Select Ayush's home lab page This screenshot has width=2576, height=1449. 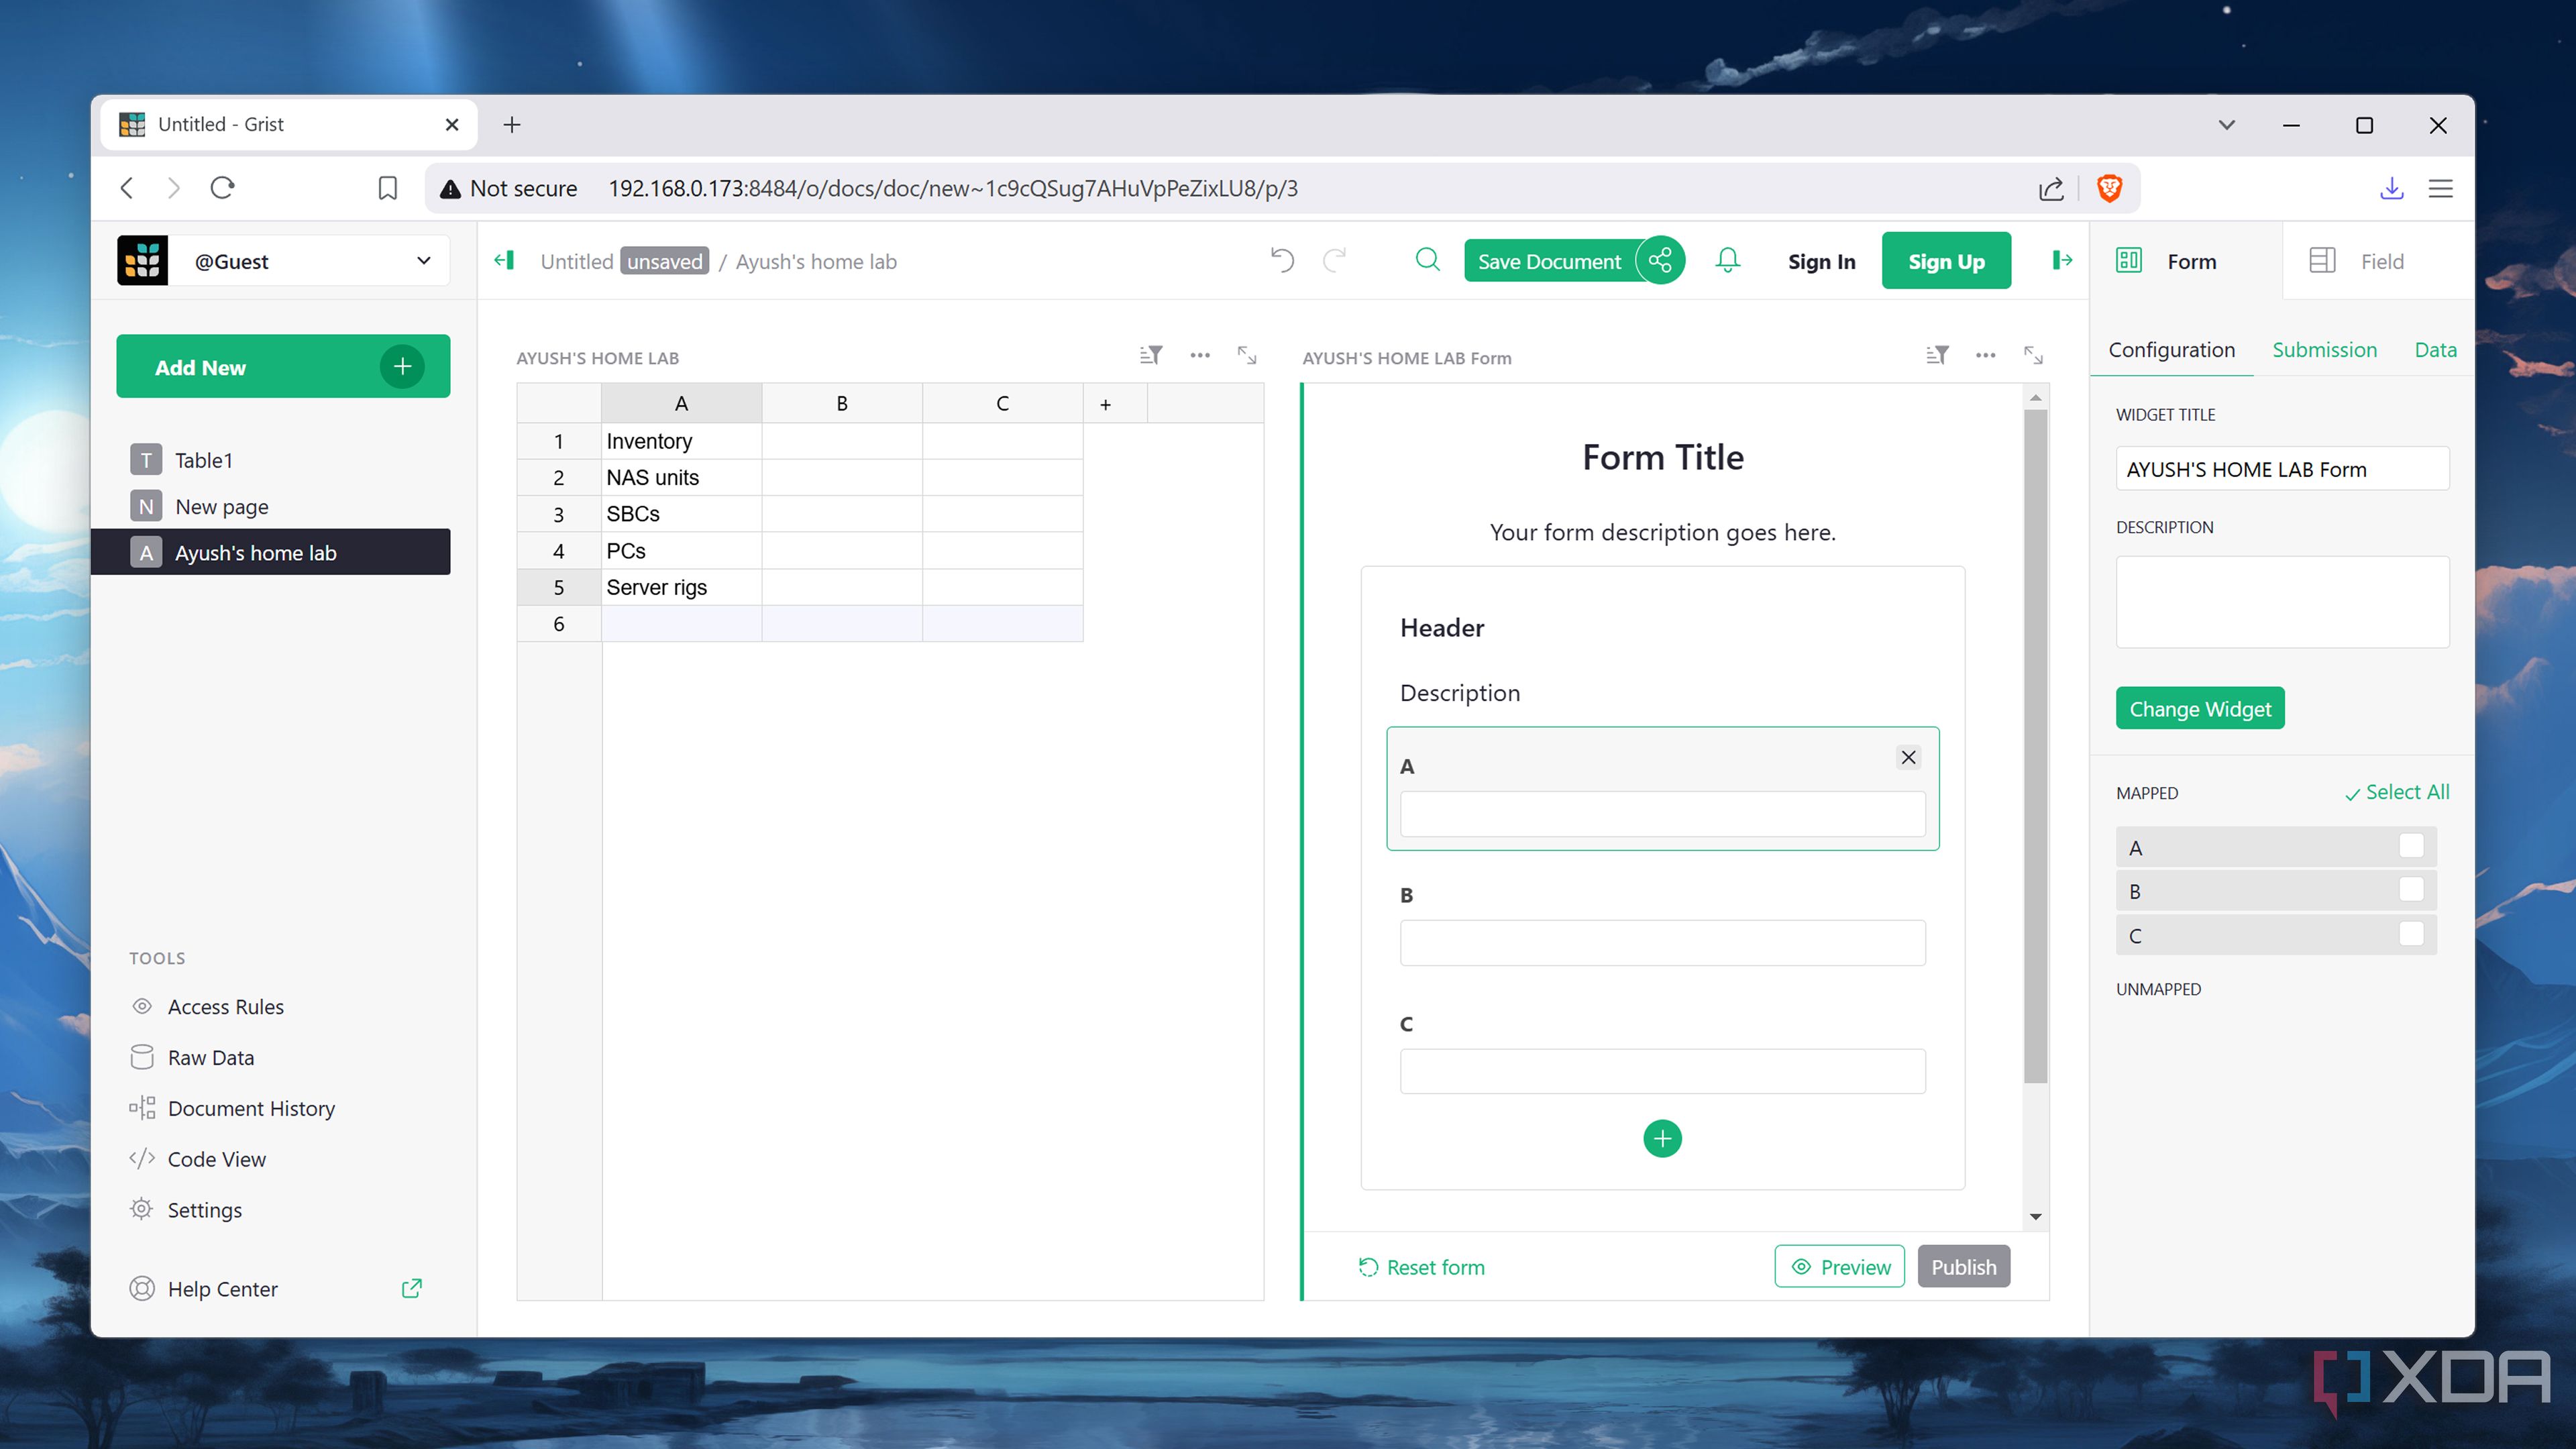coord(271,552)
